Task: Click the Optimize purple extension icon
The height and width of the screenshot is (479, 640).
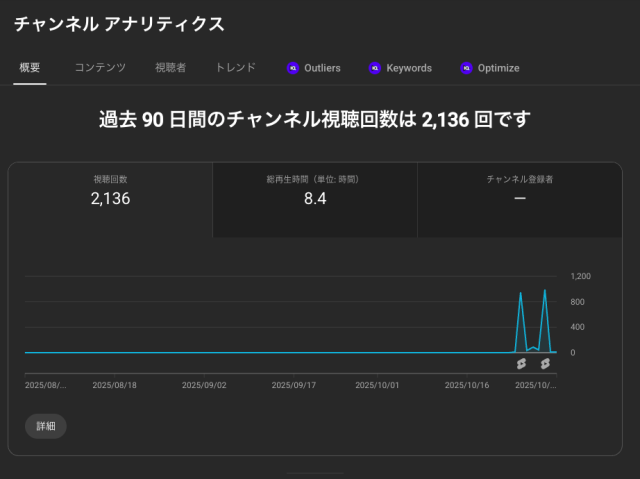Action: (x=466, y=68)
